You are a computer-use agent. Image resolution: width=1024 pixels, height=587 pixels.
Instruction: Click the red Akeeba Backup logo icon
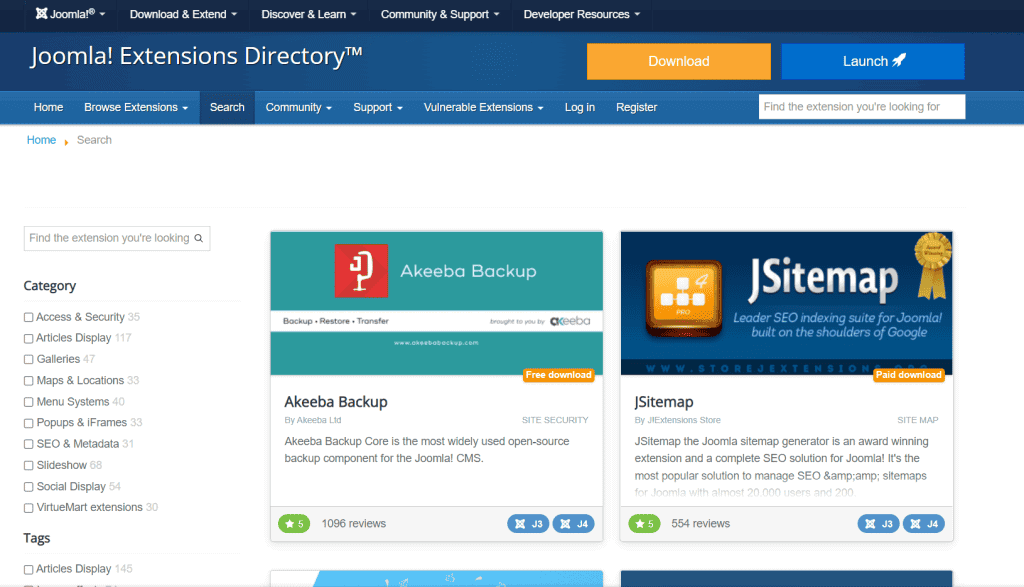(361, 271)
